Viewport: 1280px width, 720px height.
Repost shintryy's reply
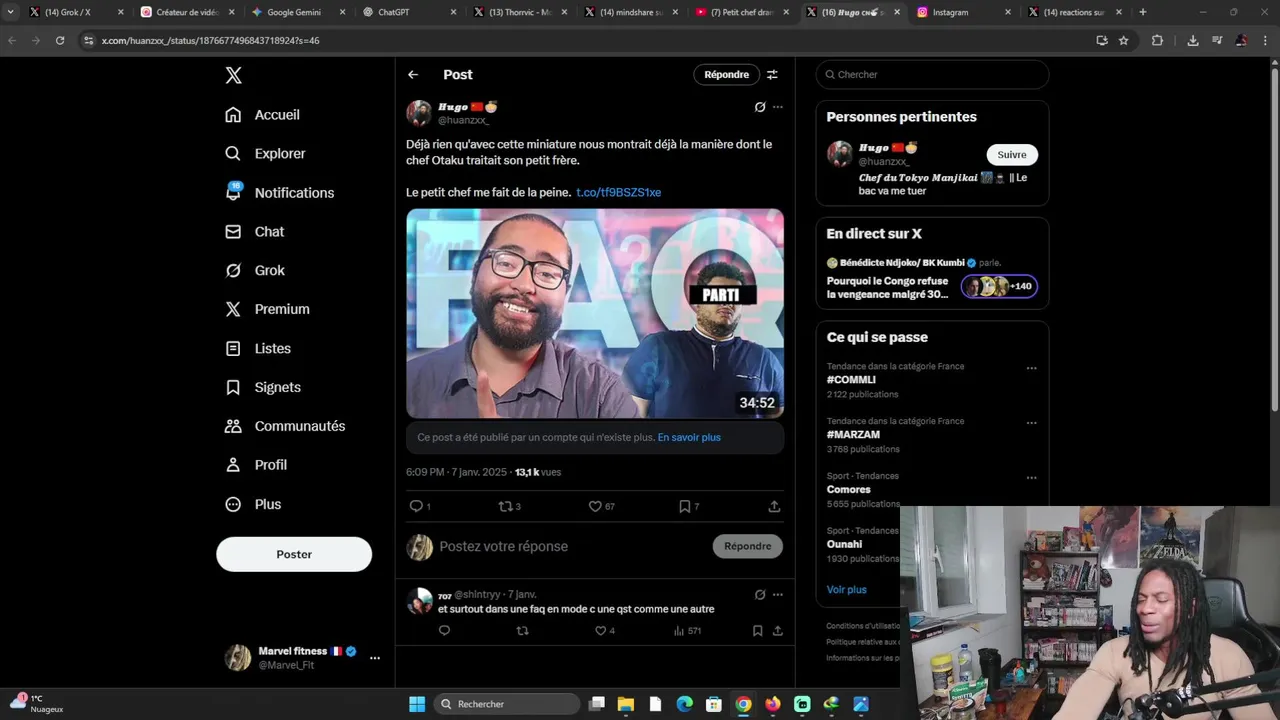click(x=522, y=631)
